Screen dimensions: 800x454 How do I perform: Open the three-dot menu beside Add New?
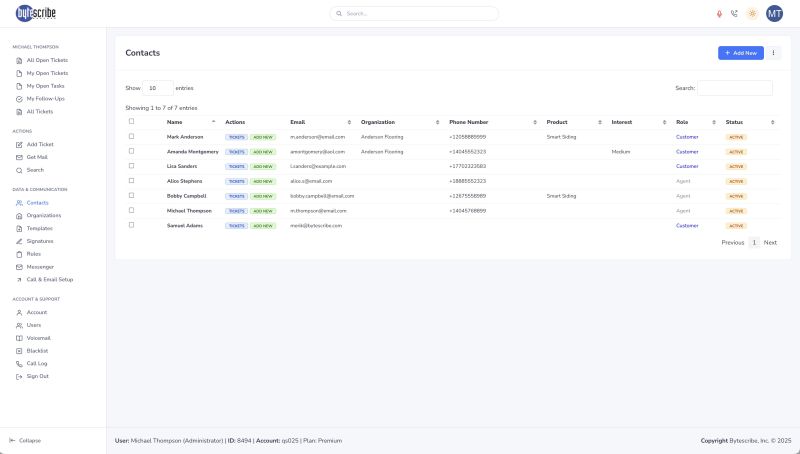(x=773, y=52)
